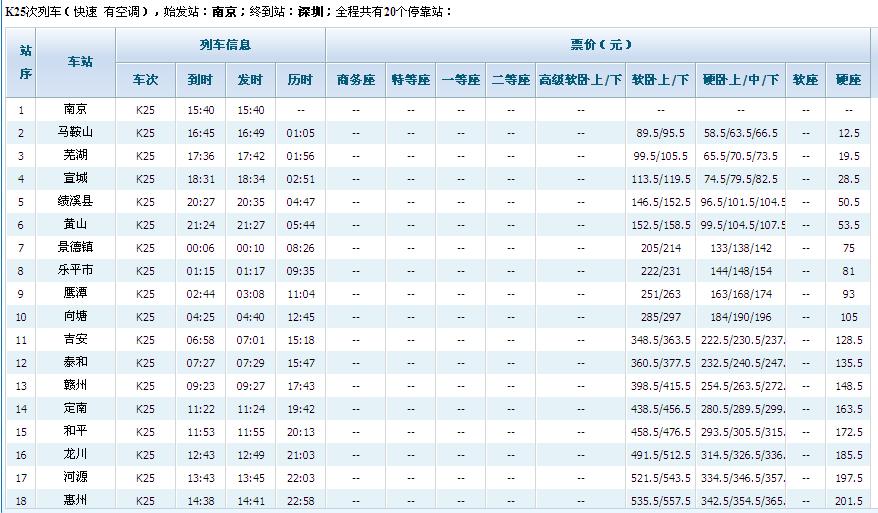This screenshot has width=878, height=513.
Task: Select the 205/214 soft sleeper price cell
Action: [x=660, y=248]
